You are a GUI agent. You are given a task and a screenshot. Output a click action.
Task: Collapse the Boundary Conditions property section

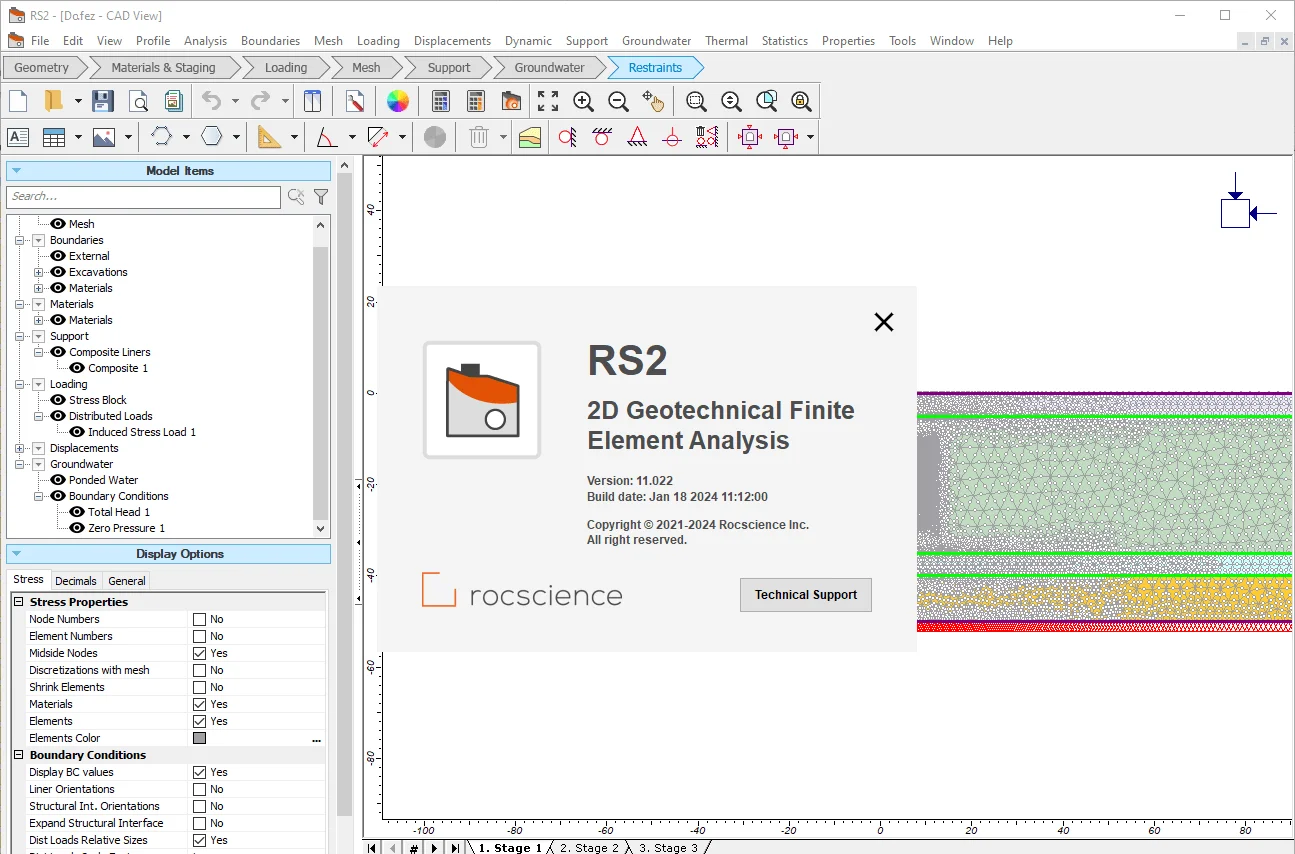[18, 755]
